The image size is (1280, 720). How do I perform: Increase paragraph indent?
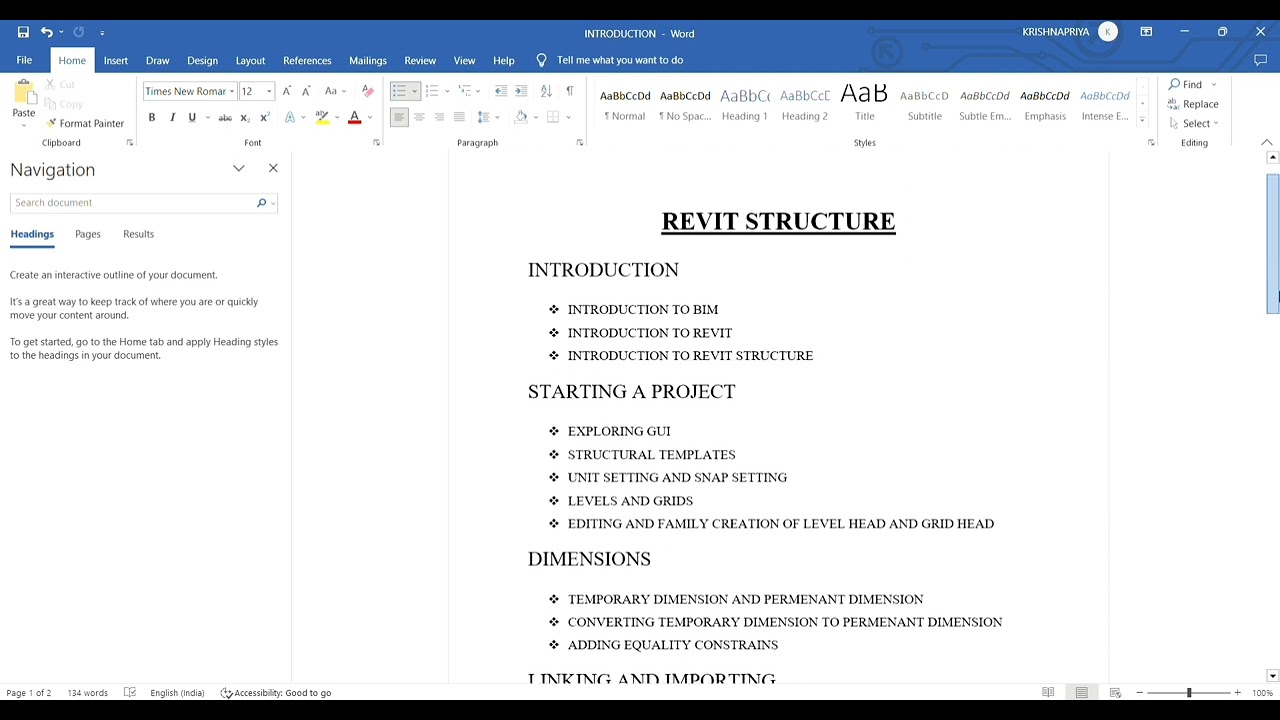[521, 91]
